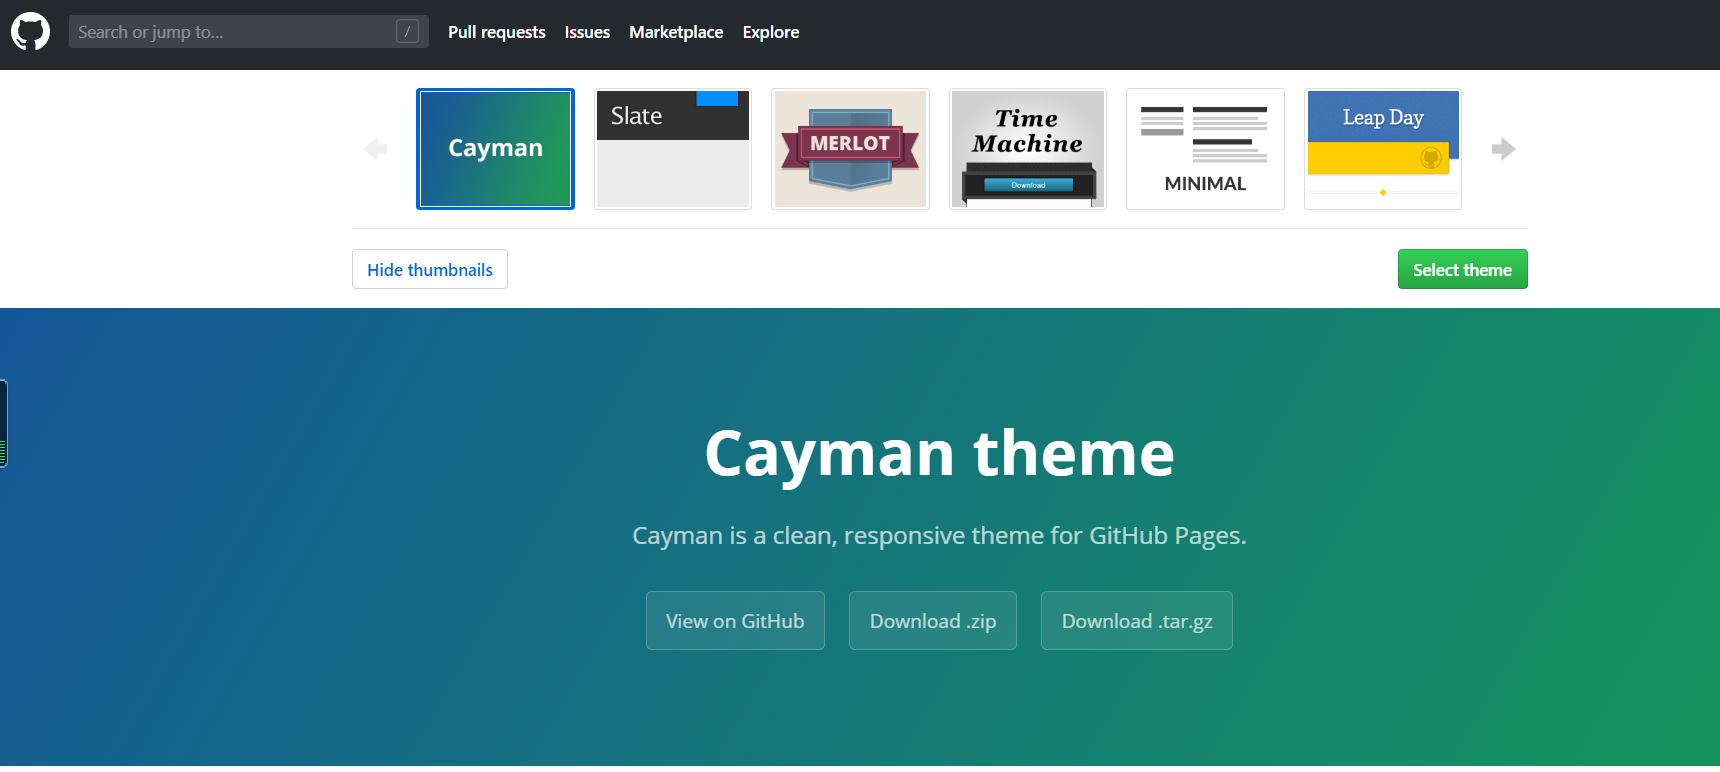The height and width of the screenshot is (772, 1720).
Task: Click the left arrow of theme carousel
Action: pos(375,149)
